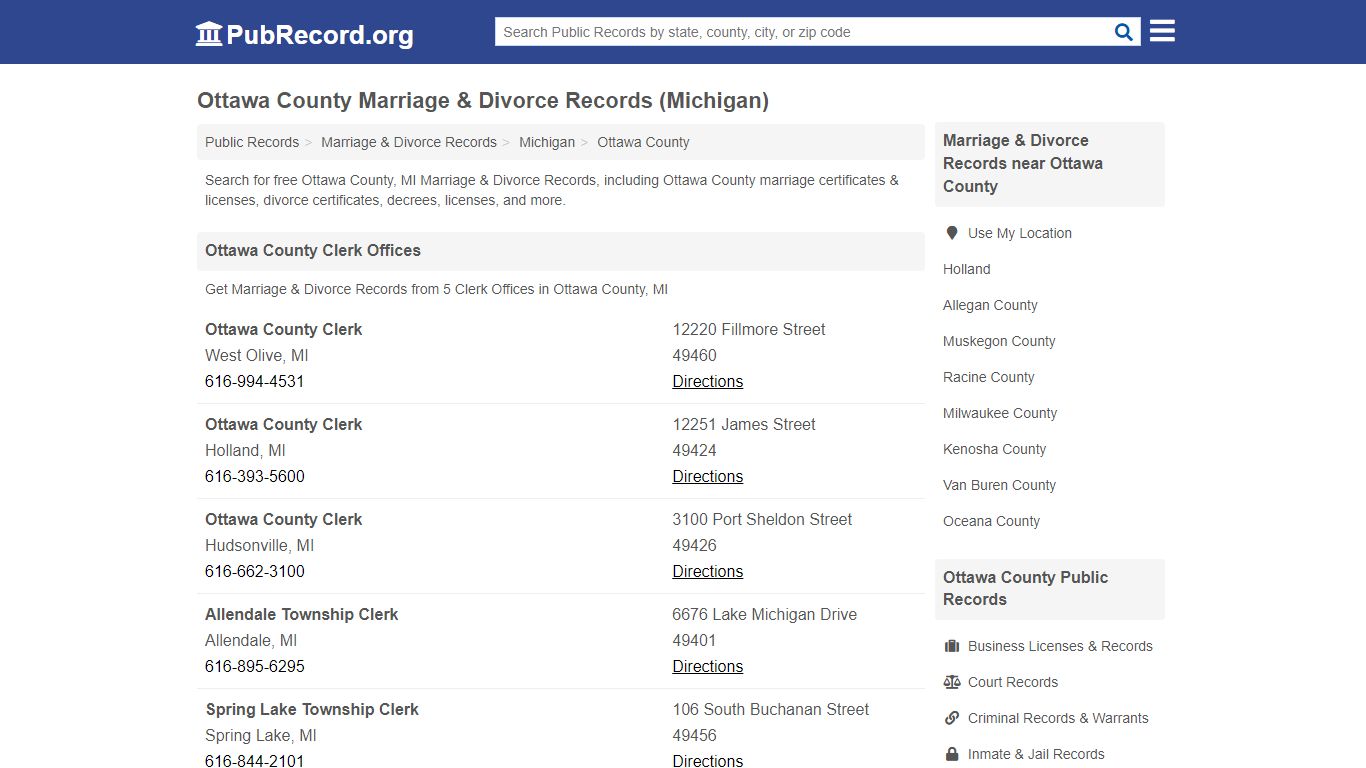Click Use My Location
Screen dimensions: 1366x768
tap(1020, 233)
